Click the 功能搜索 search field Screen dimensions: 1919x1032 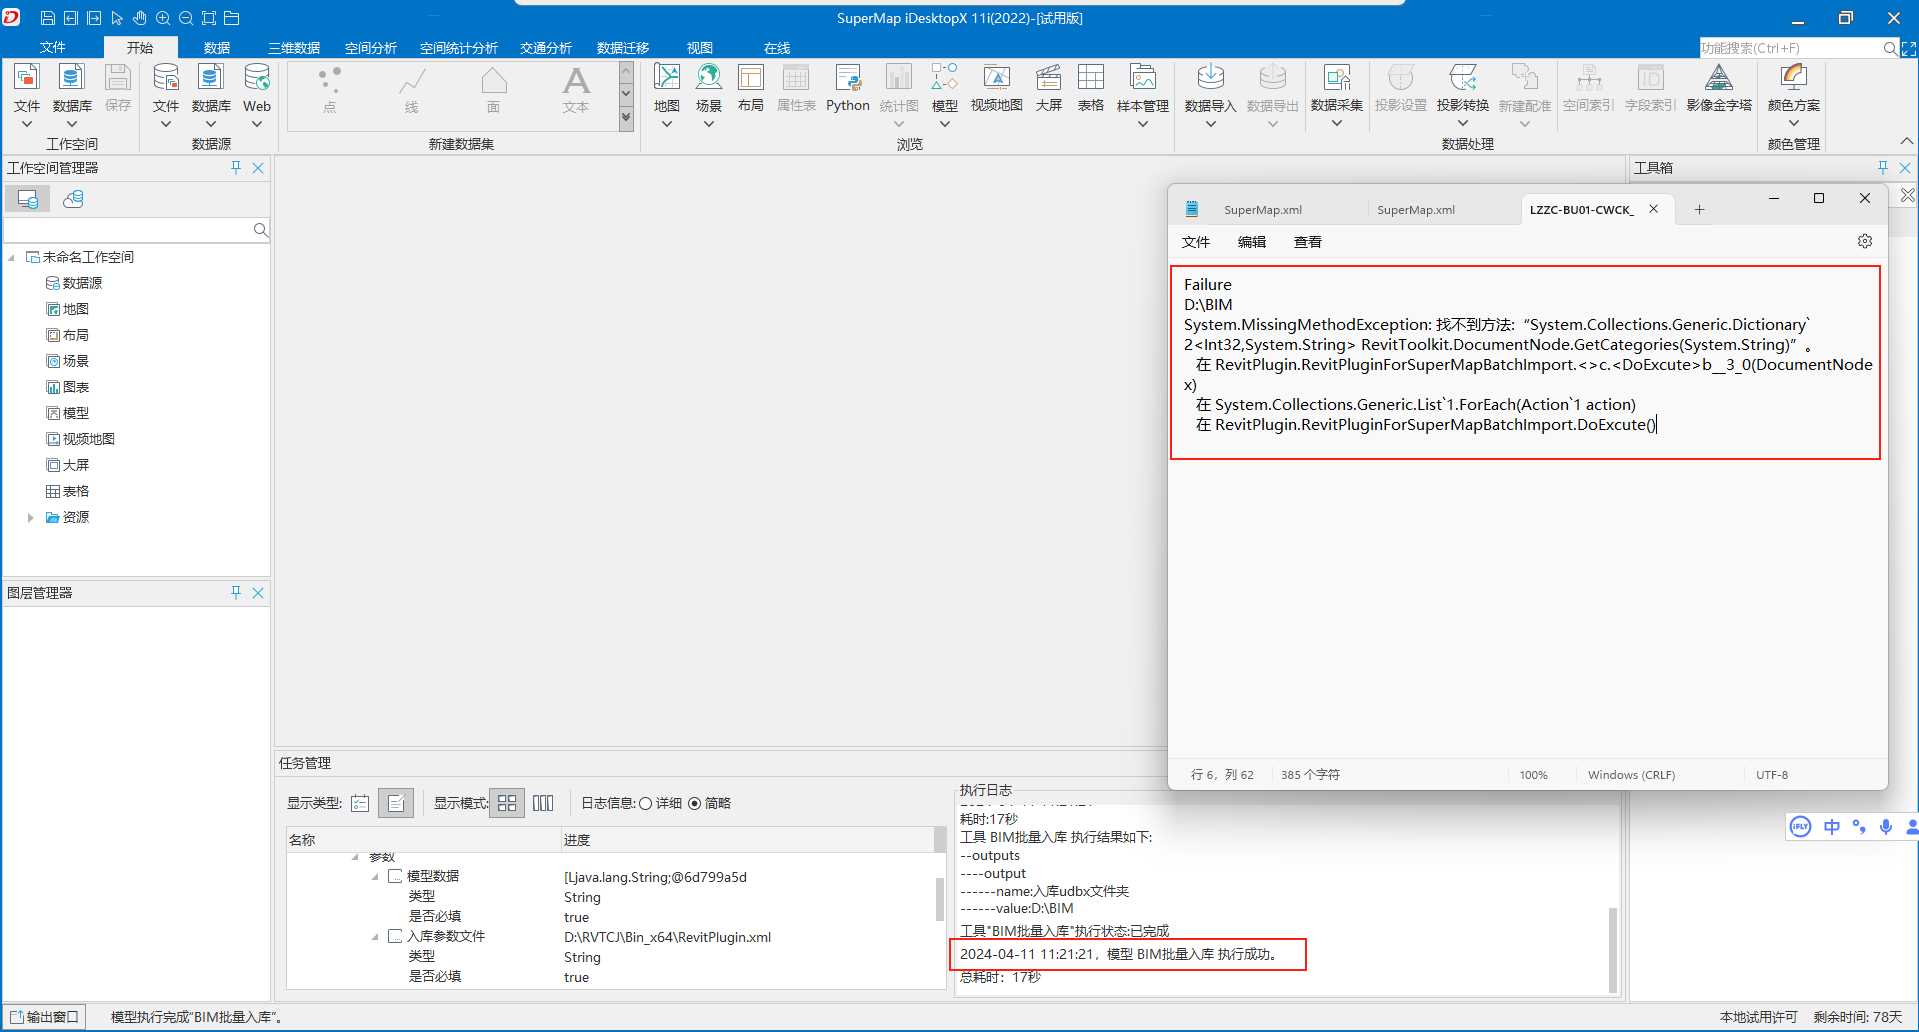coord(1790,48)
